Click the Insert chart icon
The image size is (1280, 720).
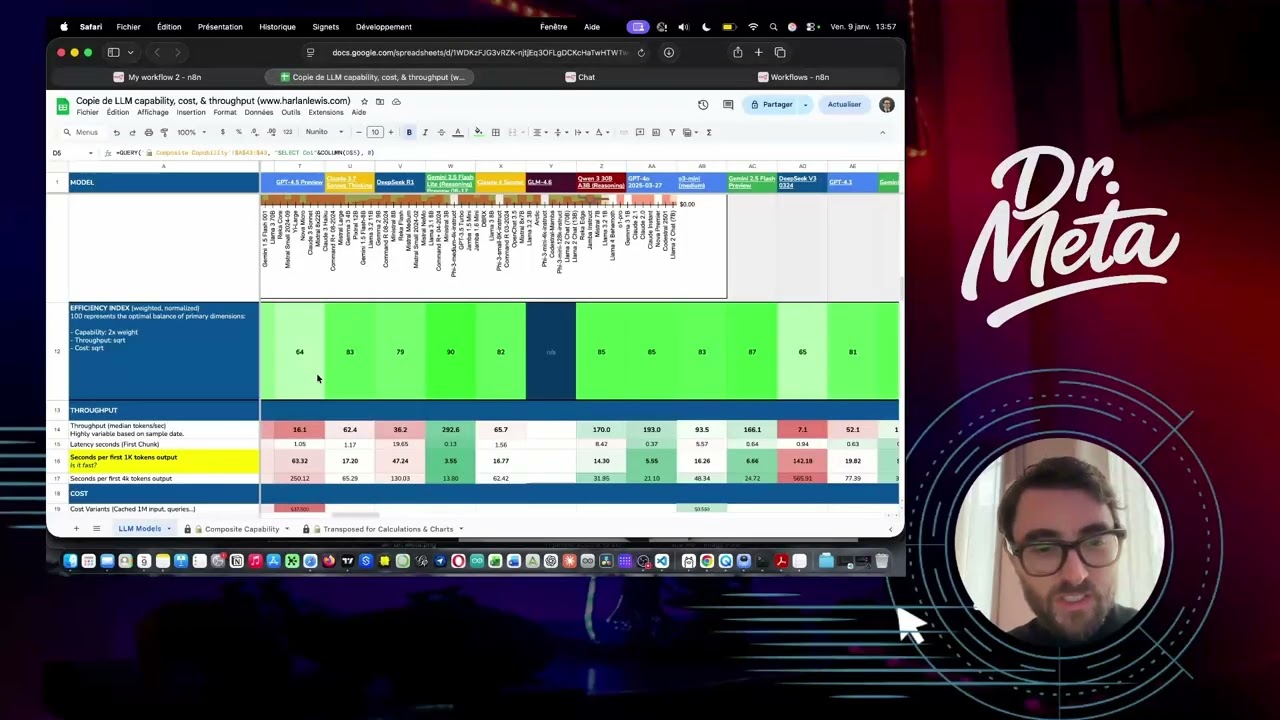pyautogui.click(x=656, y=132)
